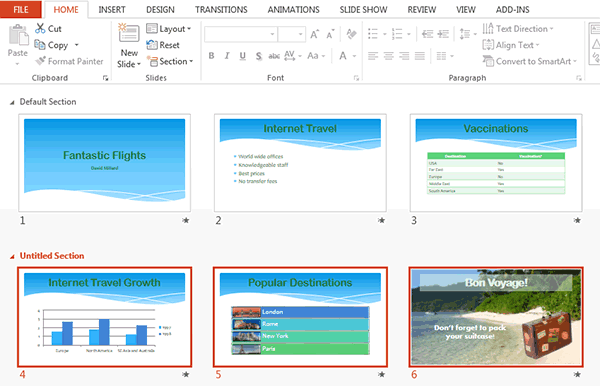
Task: Select the Bon Voyage slide thumbnail
Action: coord(496,317)
